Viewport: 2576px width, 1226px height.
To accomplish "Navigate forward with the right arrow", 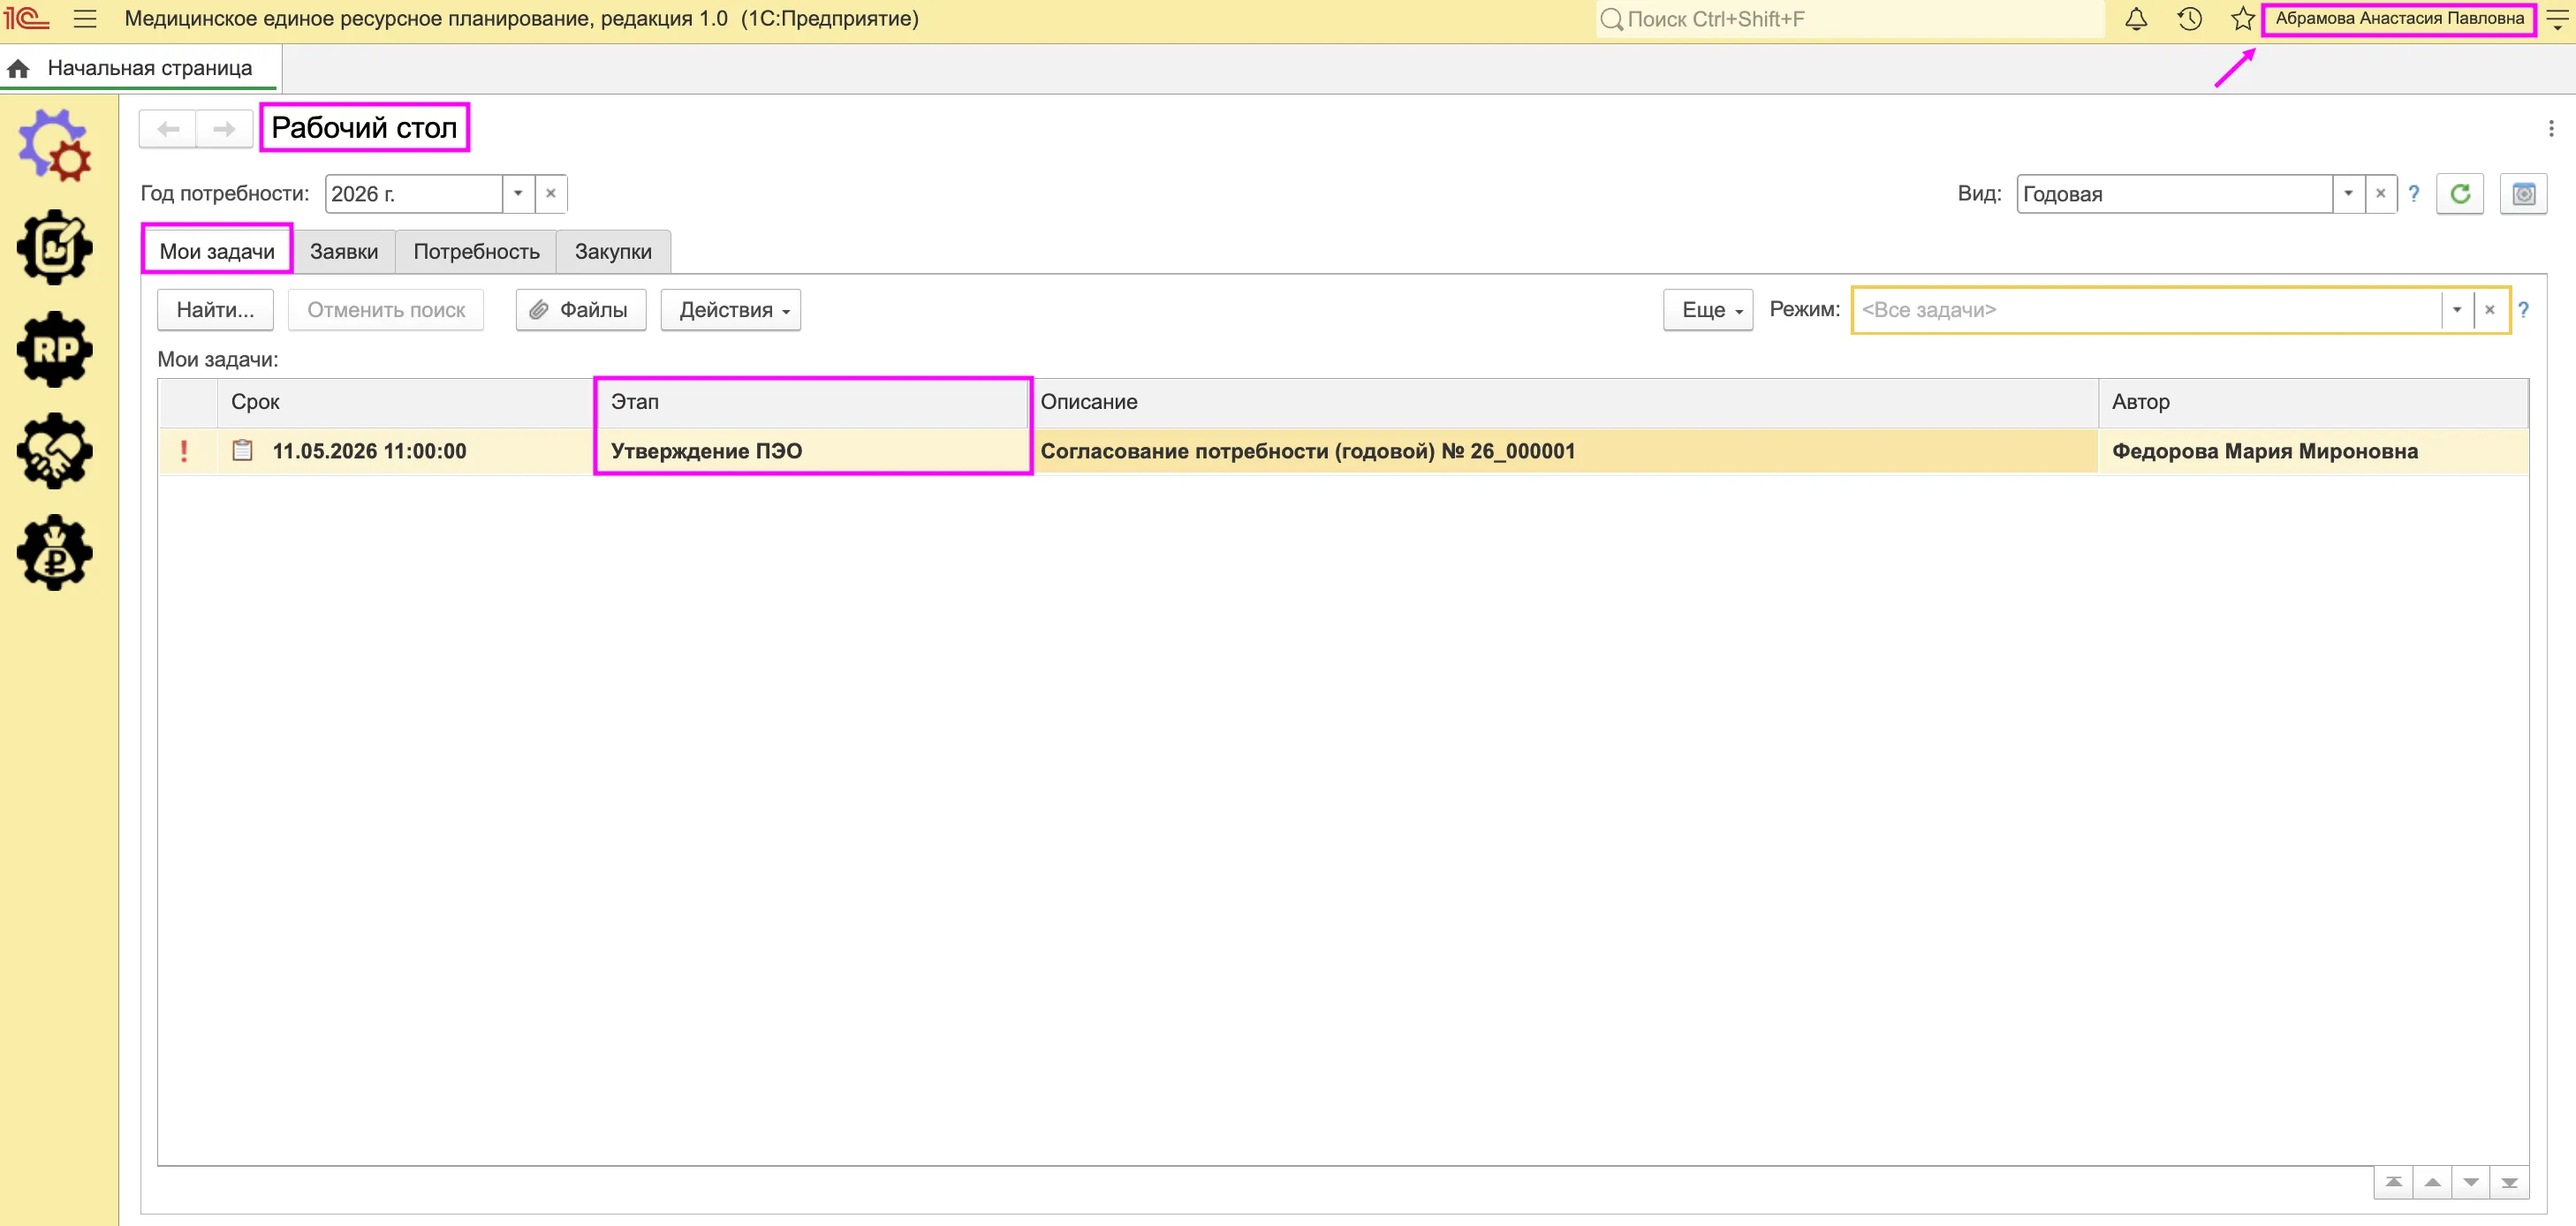I will coord(224,129).
